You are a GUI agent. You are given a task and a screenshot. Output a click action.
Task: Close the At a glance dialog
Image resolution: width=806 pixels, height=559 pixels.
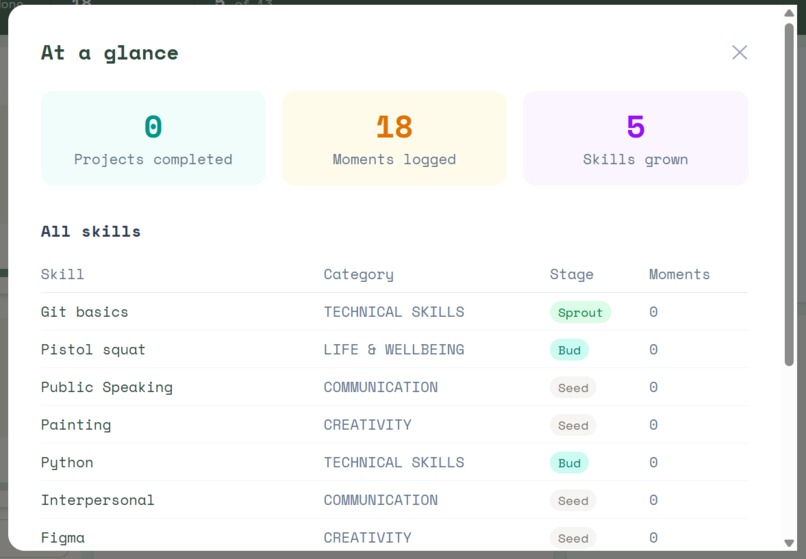coord(739,52)
